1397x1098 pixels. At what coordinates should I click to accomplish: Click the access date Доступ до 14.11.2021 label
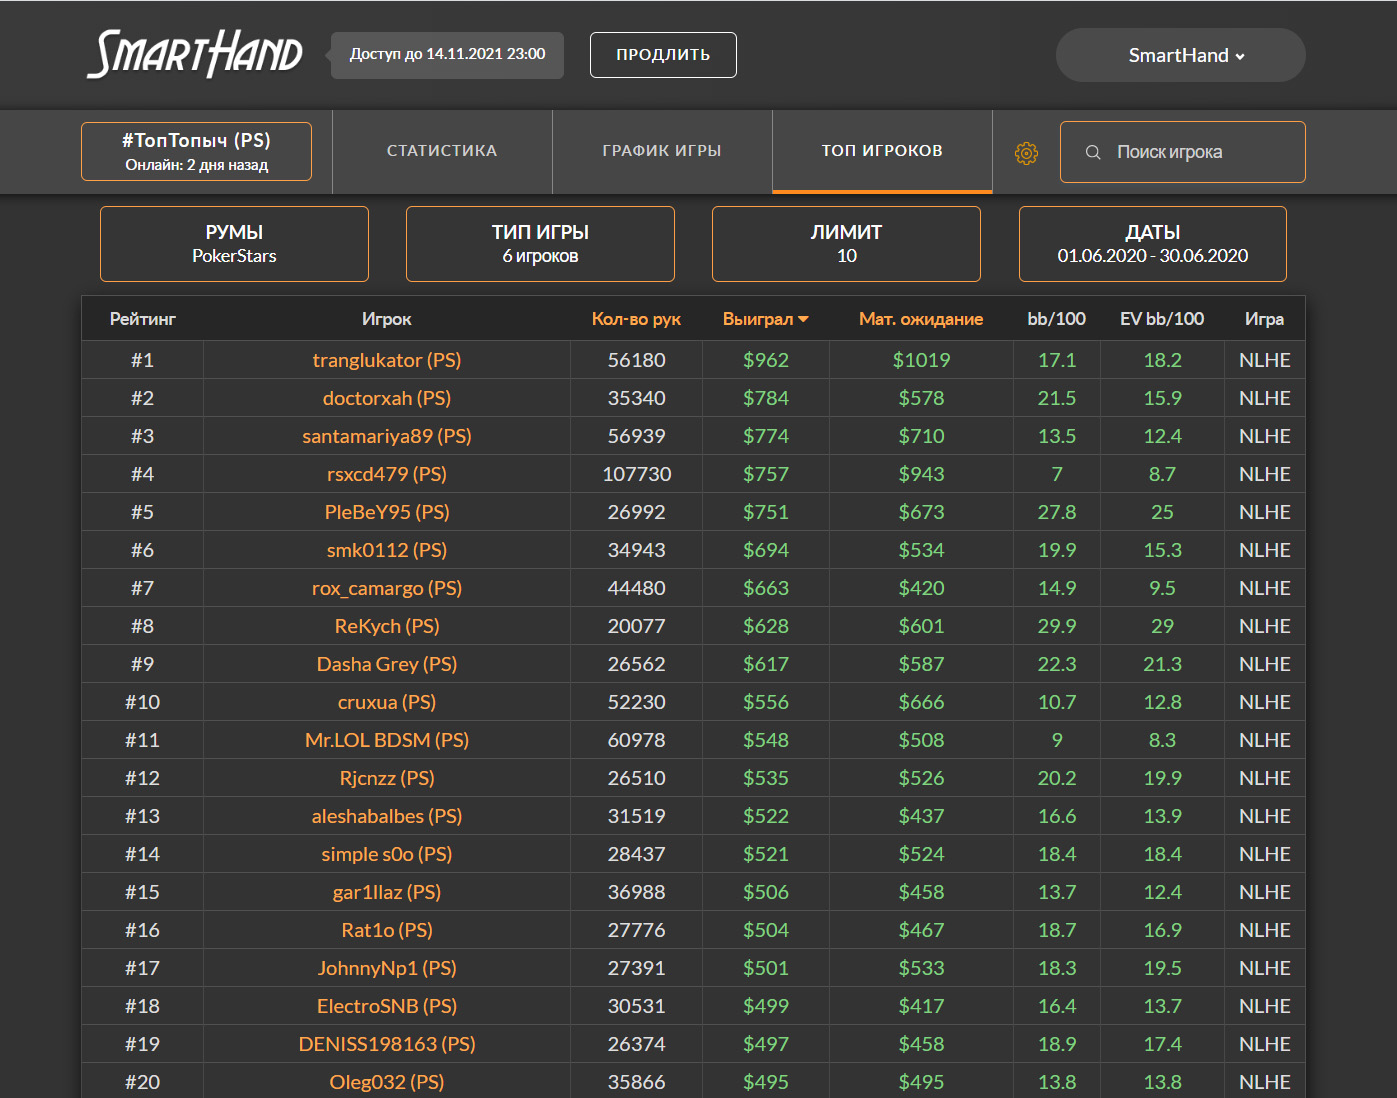point(447,54)
